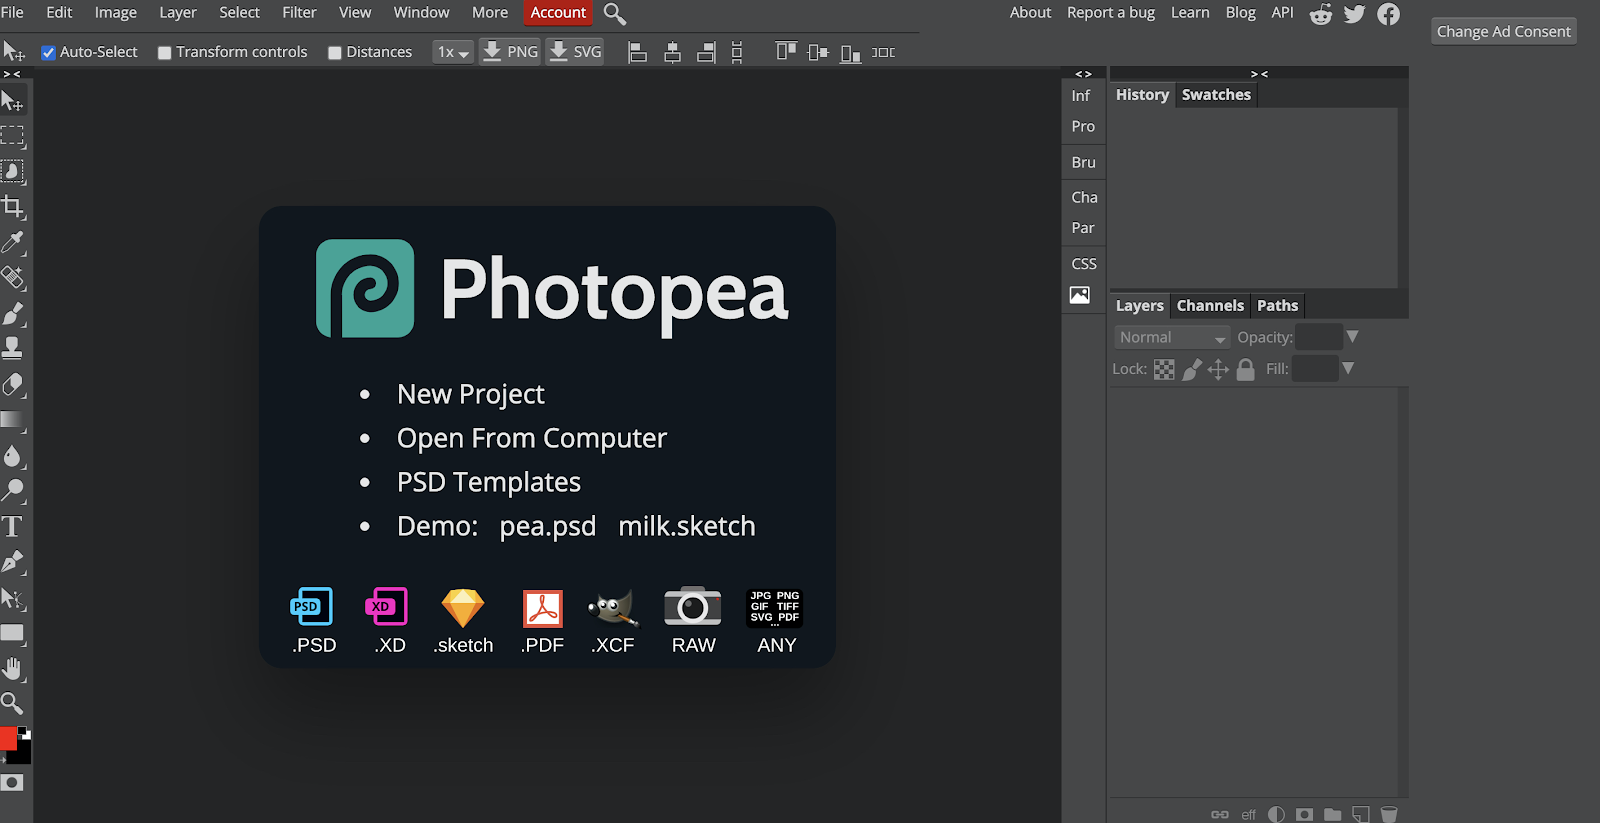Select the Crop tool

pos(13,207)
